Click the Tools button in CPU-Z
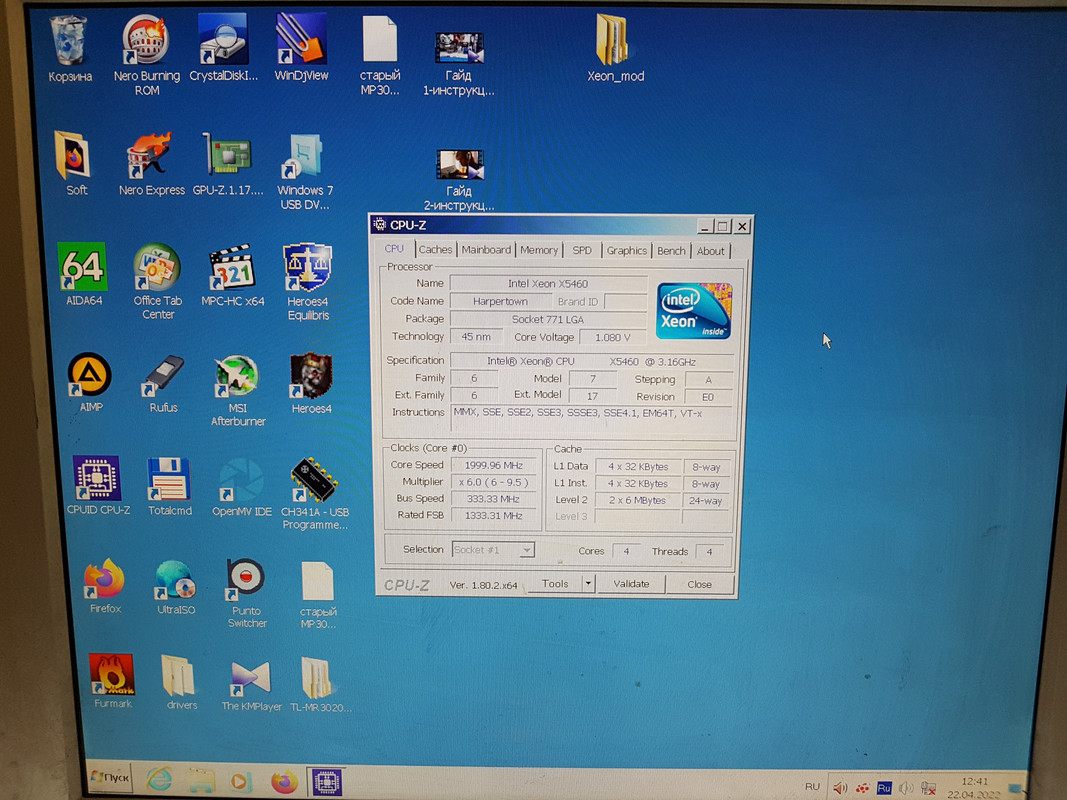 (x=555, y=584)
